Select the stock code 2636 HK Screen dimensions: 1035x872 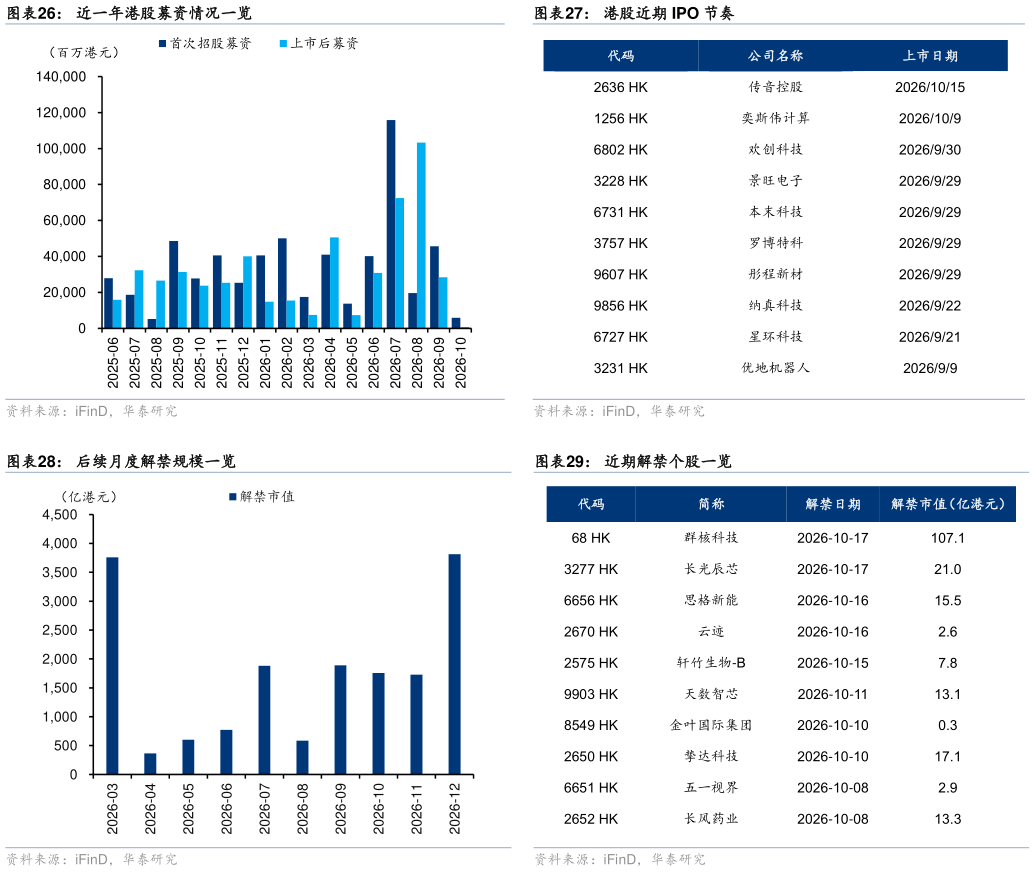point(620,87)
